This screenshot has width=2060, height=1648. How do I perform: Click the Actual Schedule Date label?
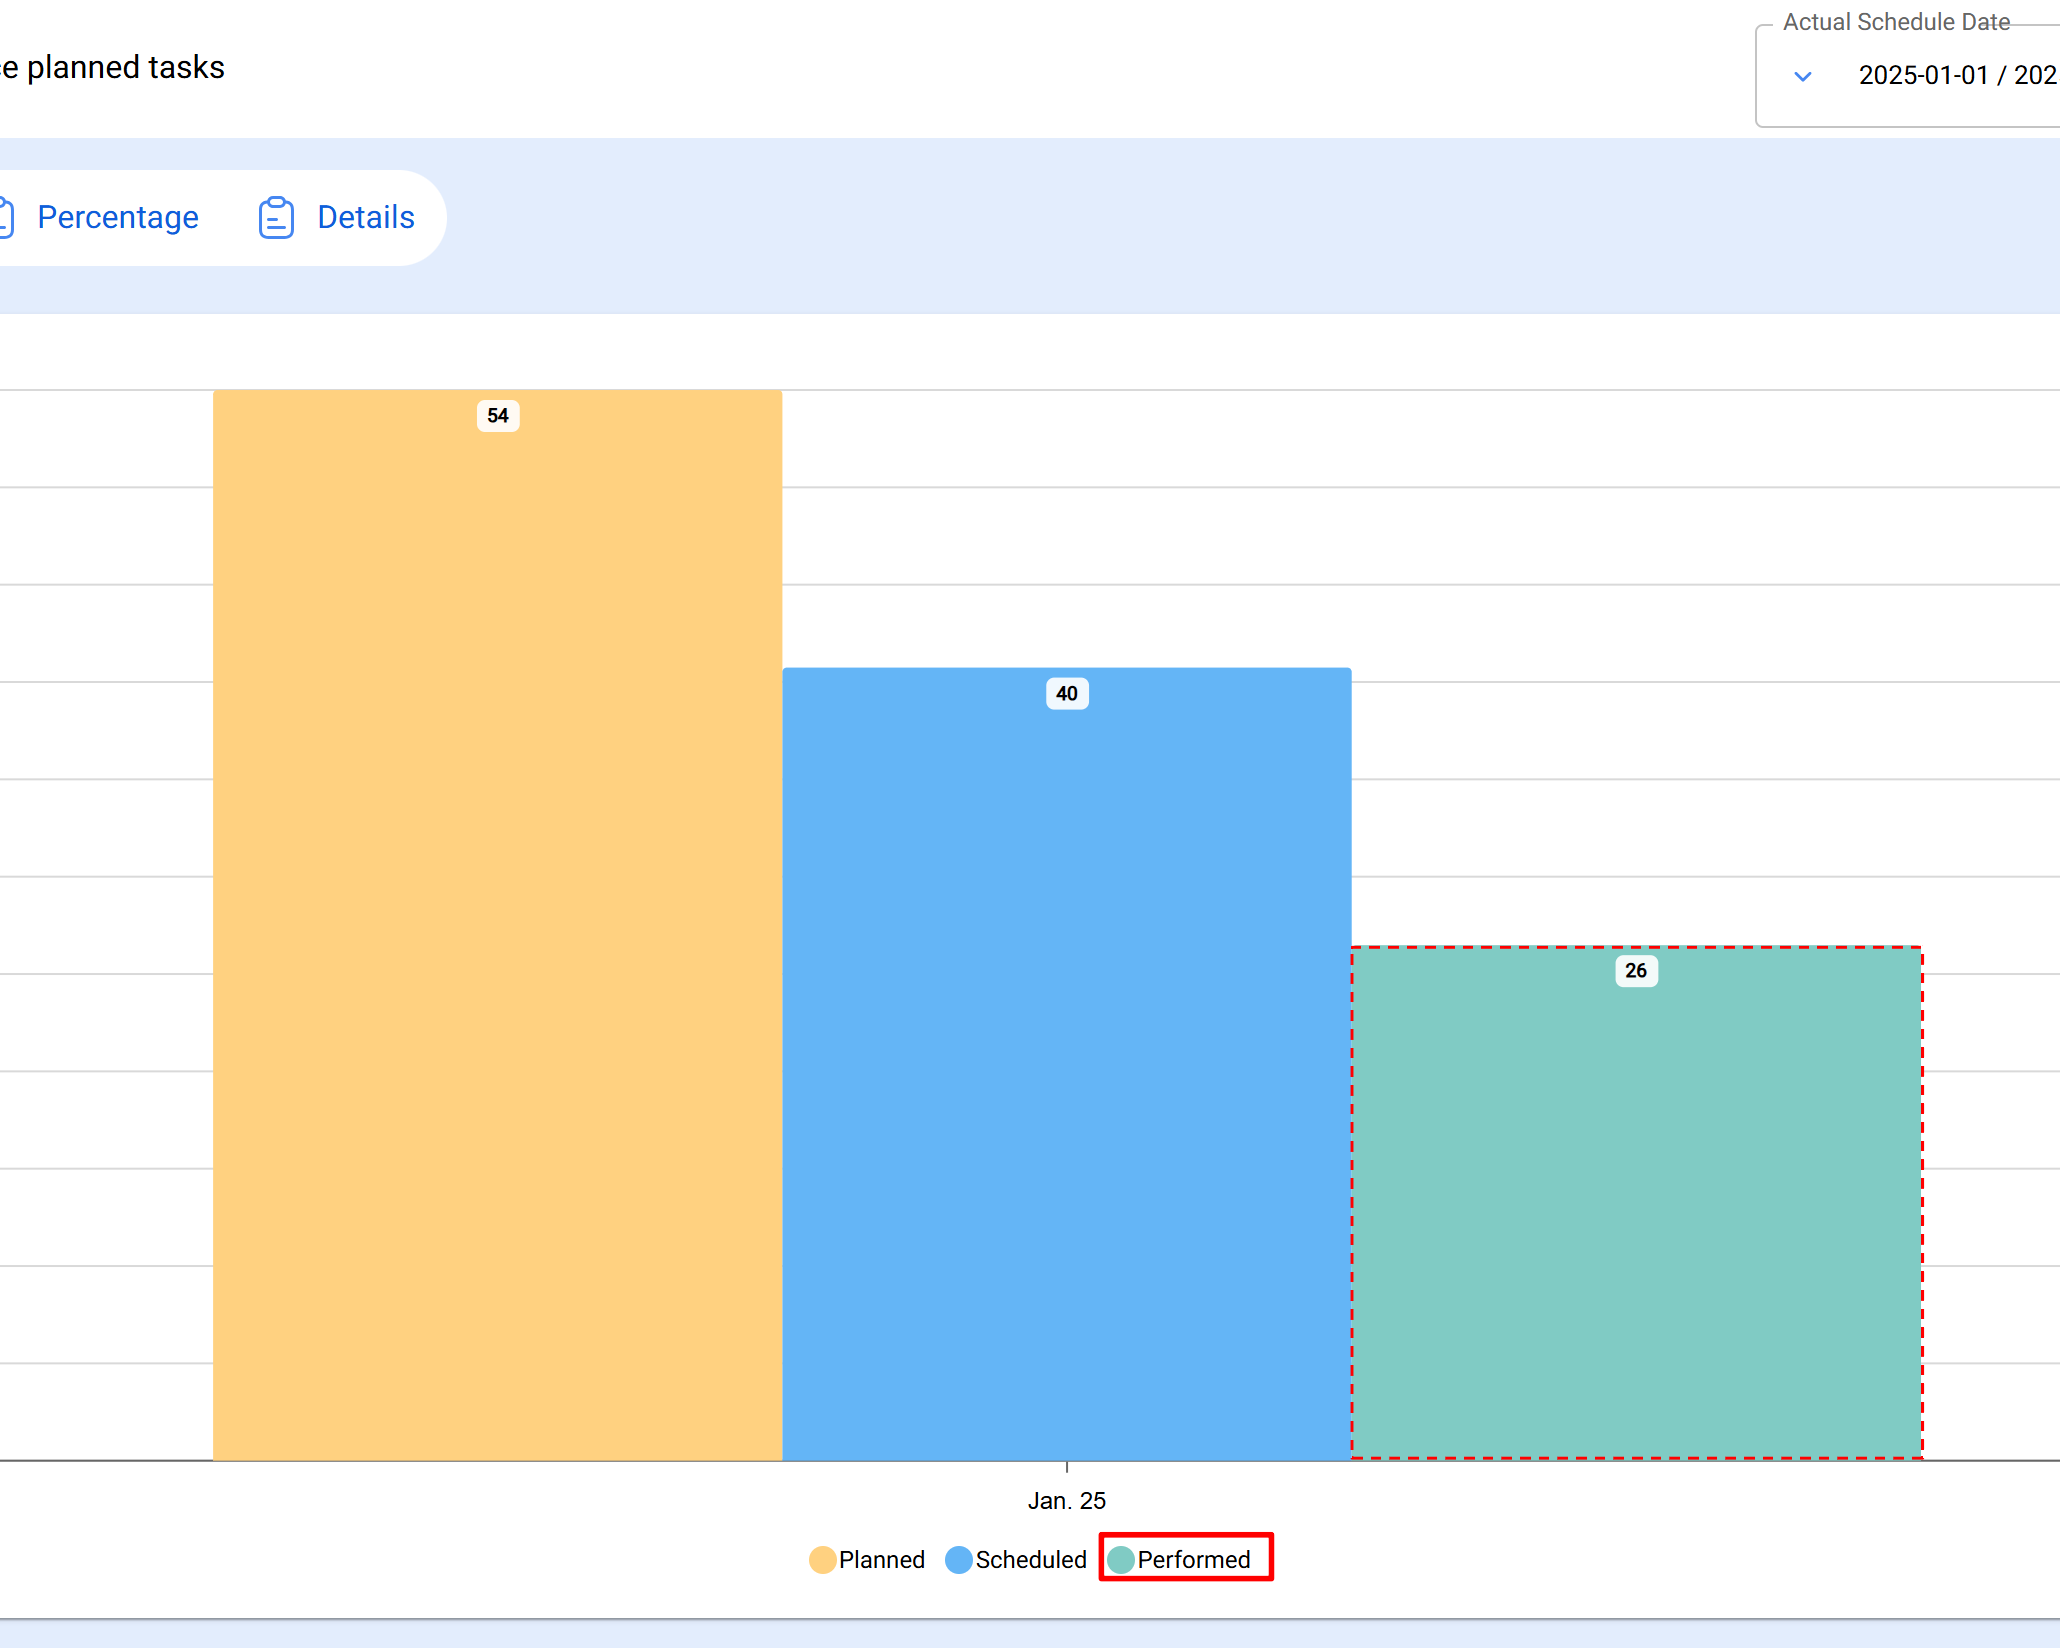coord(1896,22)
